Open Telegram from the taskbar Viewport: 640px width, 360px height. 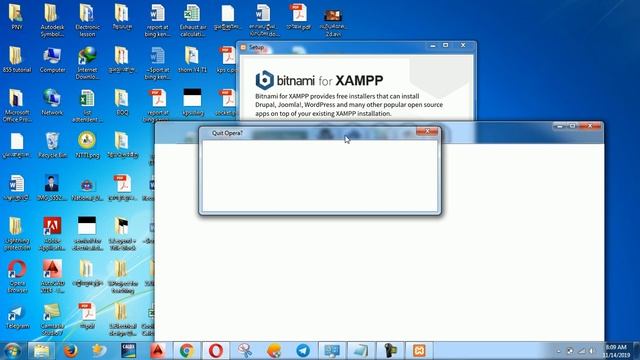point(303,351)
